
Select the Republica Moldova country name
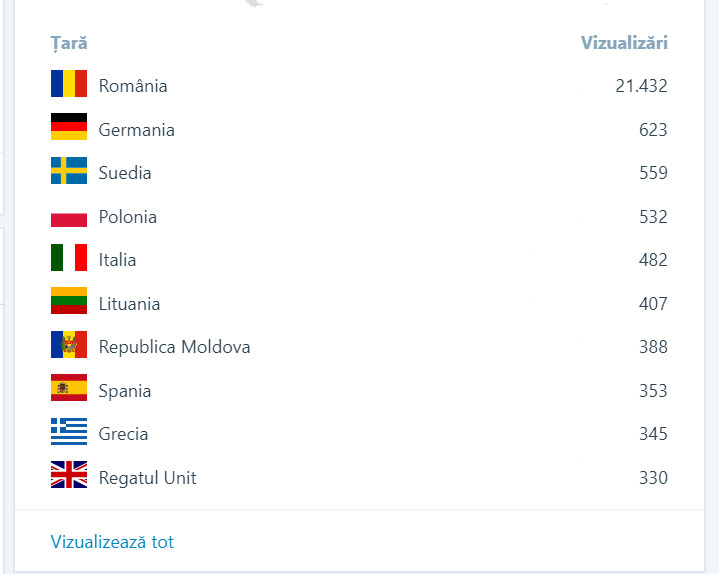point(174,347)
